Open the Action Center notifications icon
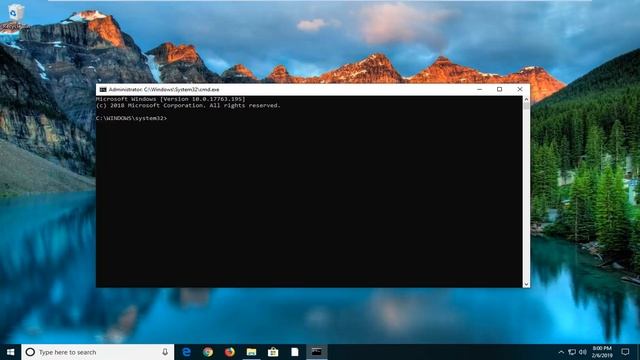This screenshot has height=360, width=640. (625, 352)
